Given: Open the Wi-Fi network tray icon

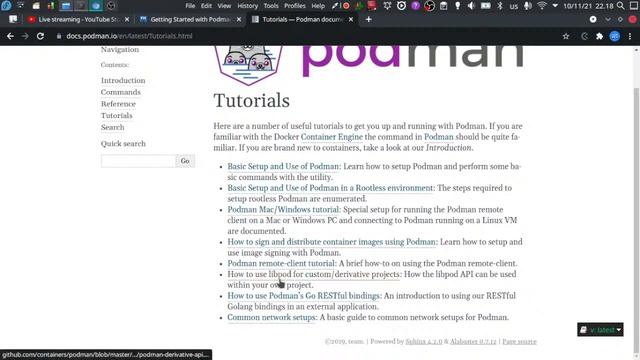Looking at the screenshot, I should click(x=542, y=6).
